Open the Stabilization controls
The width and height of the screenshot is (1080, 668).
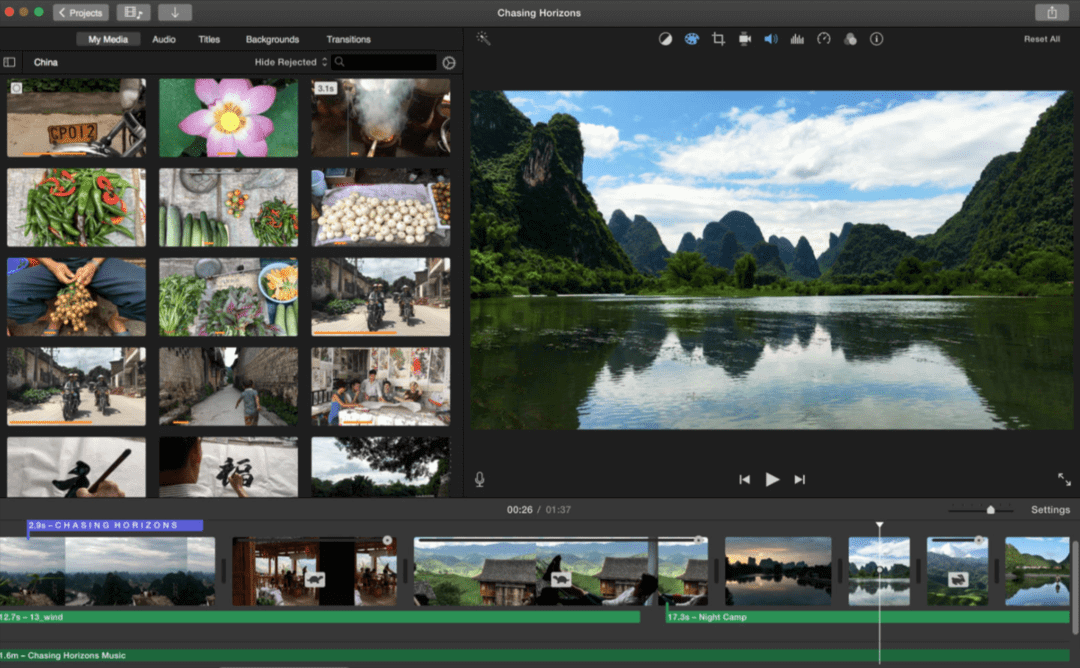(744, 39)
